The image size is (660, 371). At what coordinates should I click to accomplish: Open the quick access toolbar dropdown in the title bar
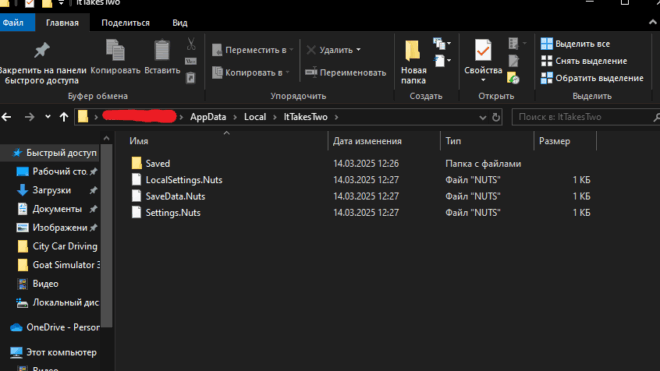tap(61, 3)
